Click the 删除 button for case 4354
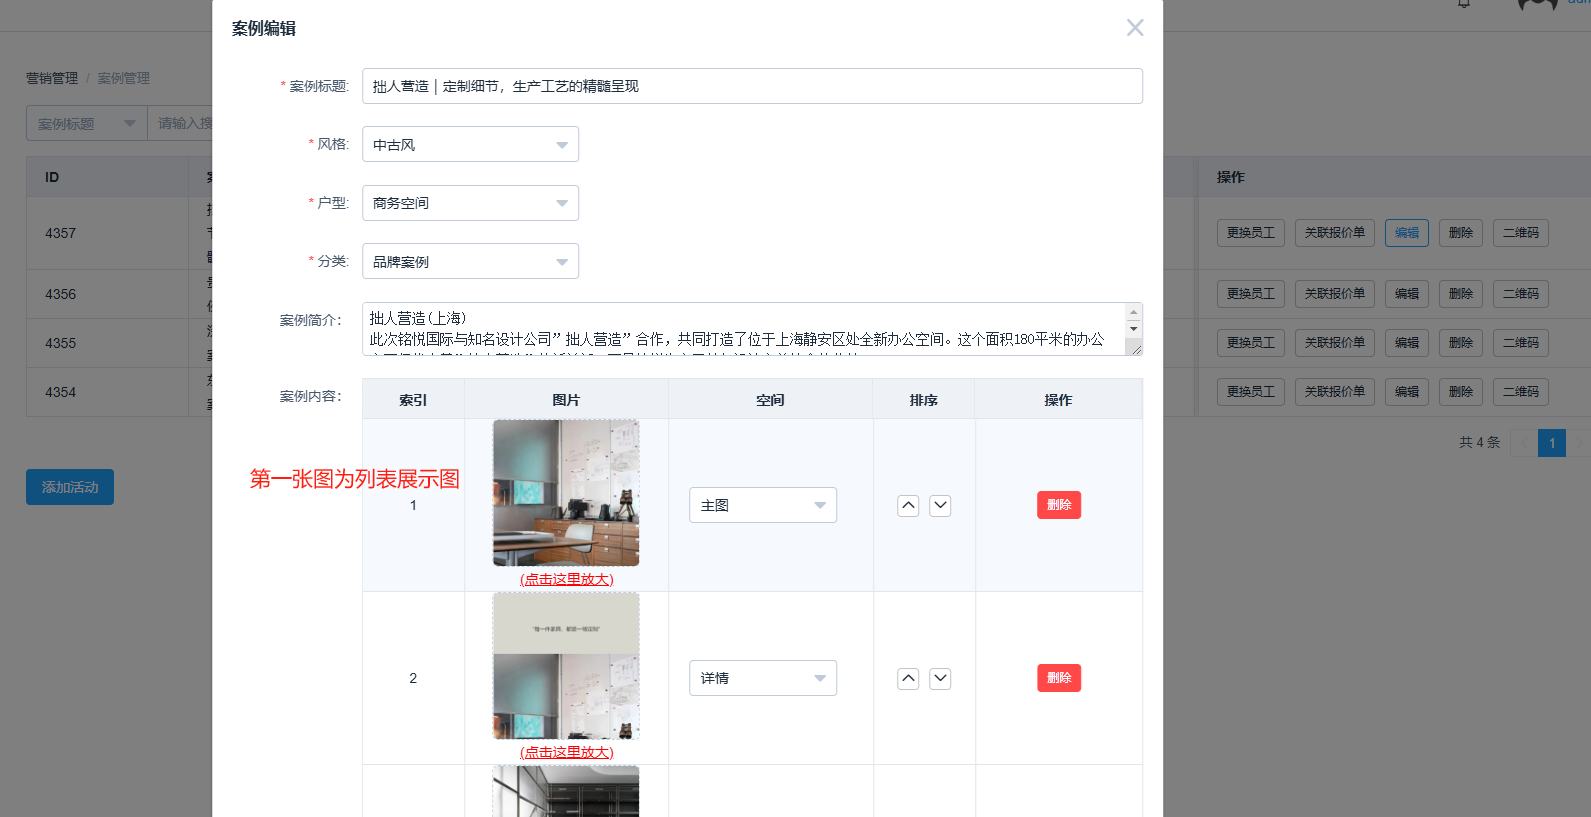Screen dimensions: 1591x817 tap(1461, 392)
